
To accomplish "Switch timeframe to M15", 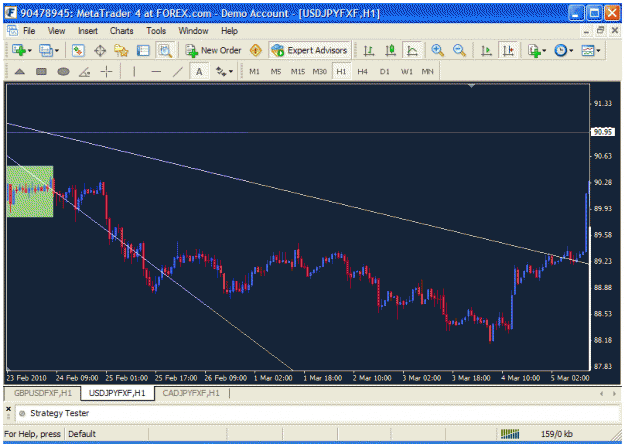I will click(298, 72).
